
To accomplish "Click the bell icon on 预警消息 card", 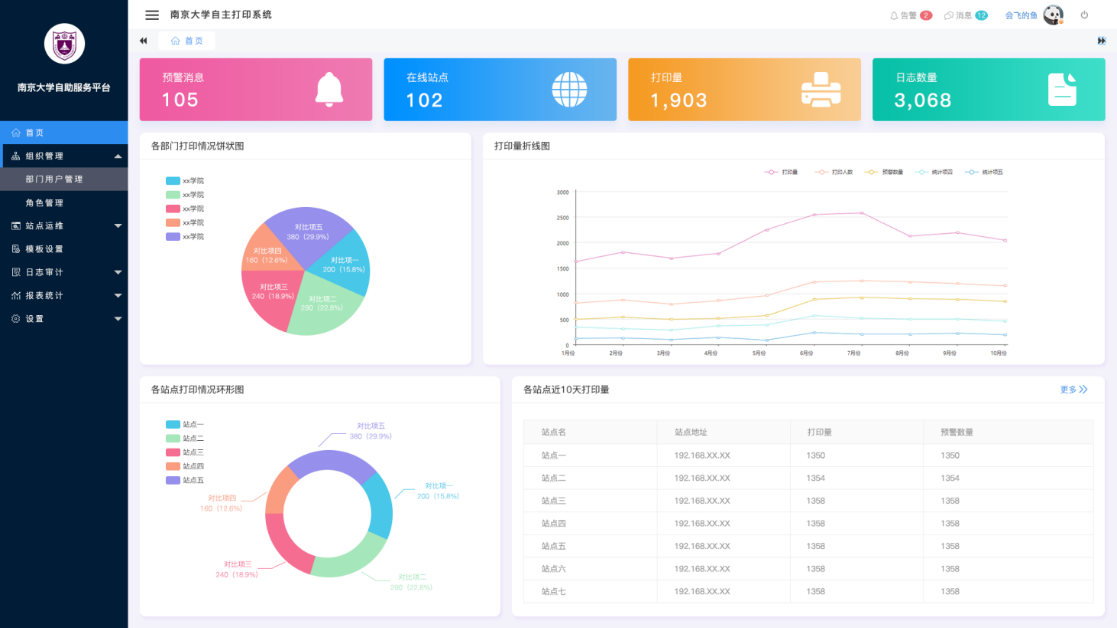I will click(329, 89).
